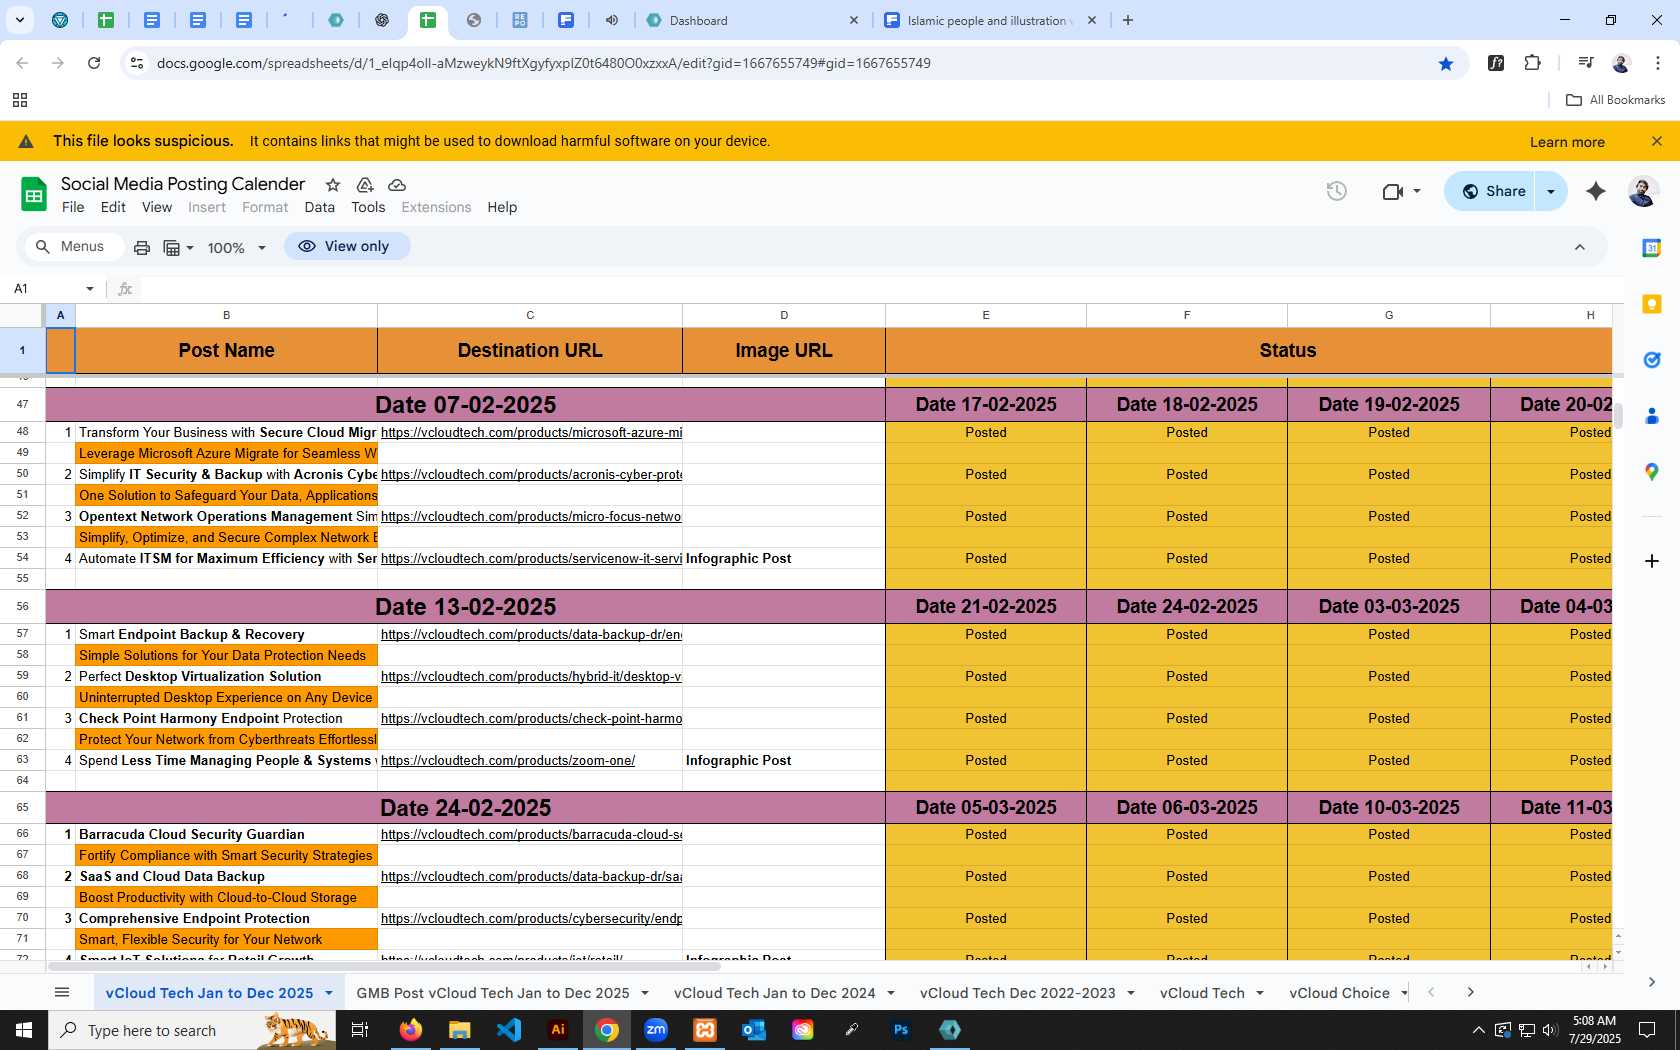The height and width of the screenshot is (1050, 1680).
Task: Open version history clock icon
Action: click(x=1337, y=191)
